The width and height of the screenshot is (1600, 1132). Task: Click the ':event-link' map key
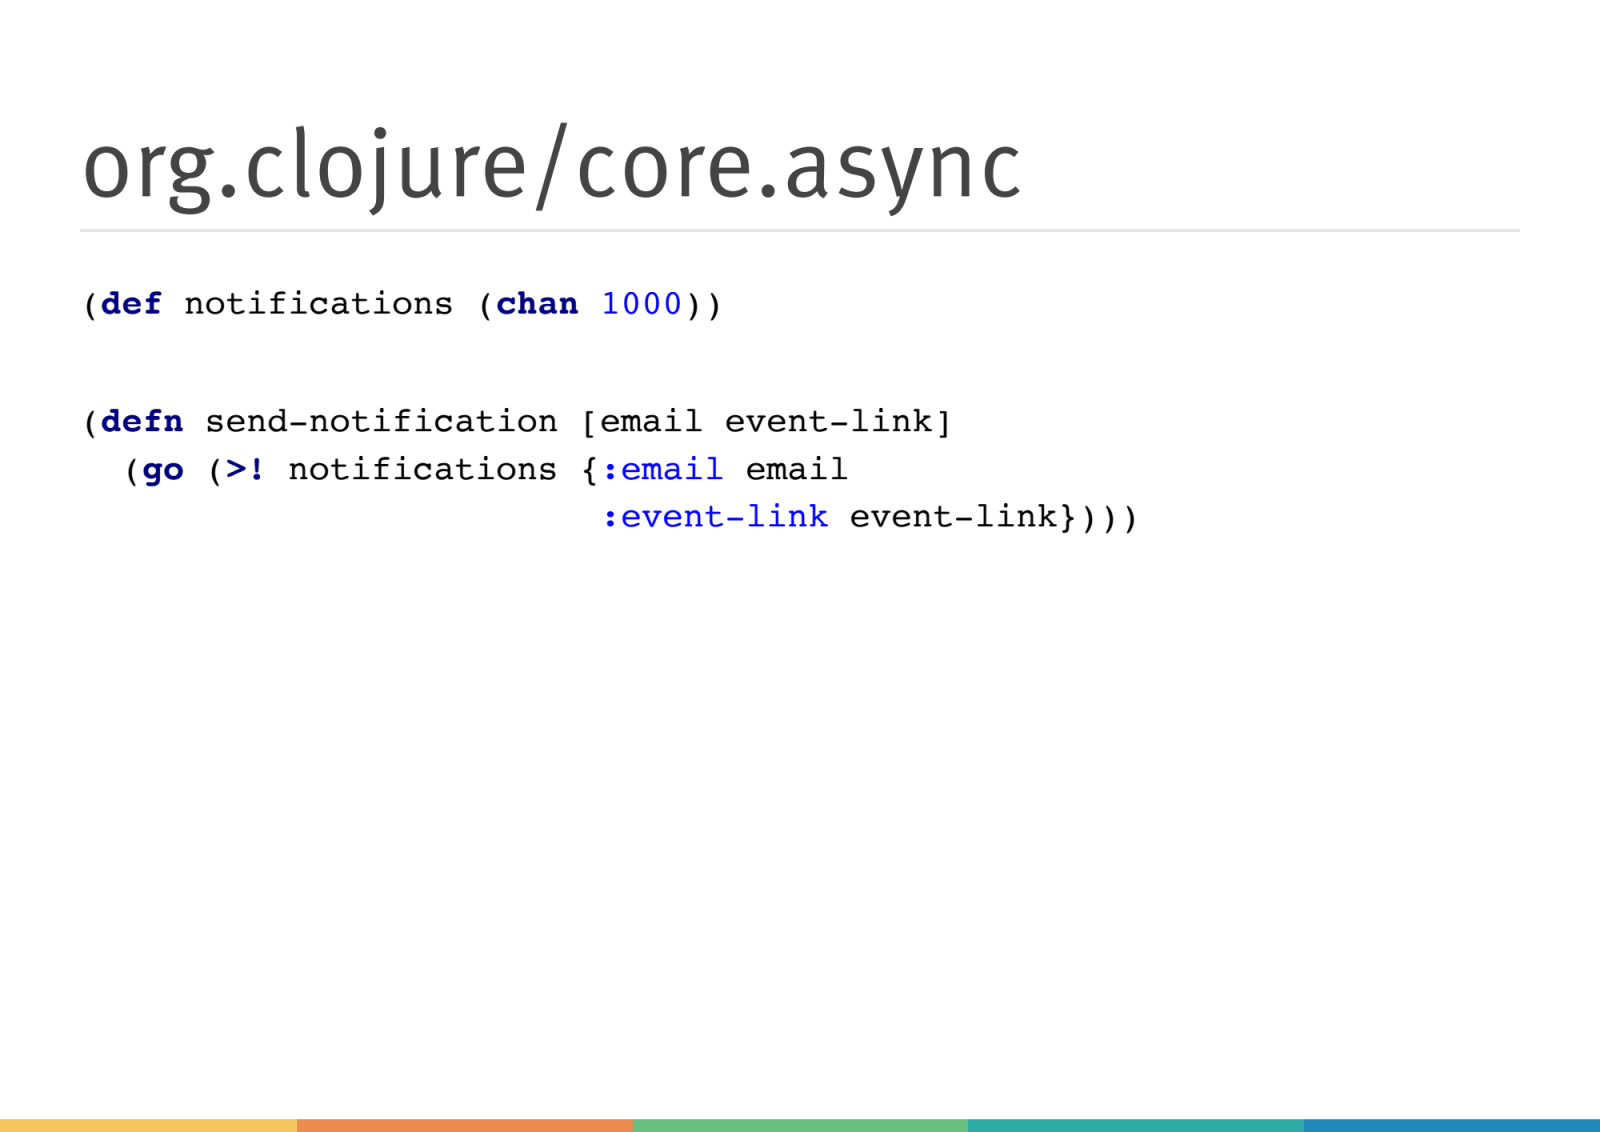(x=715, y=516)
